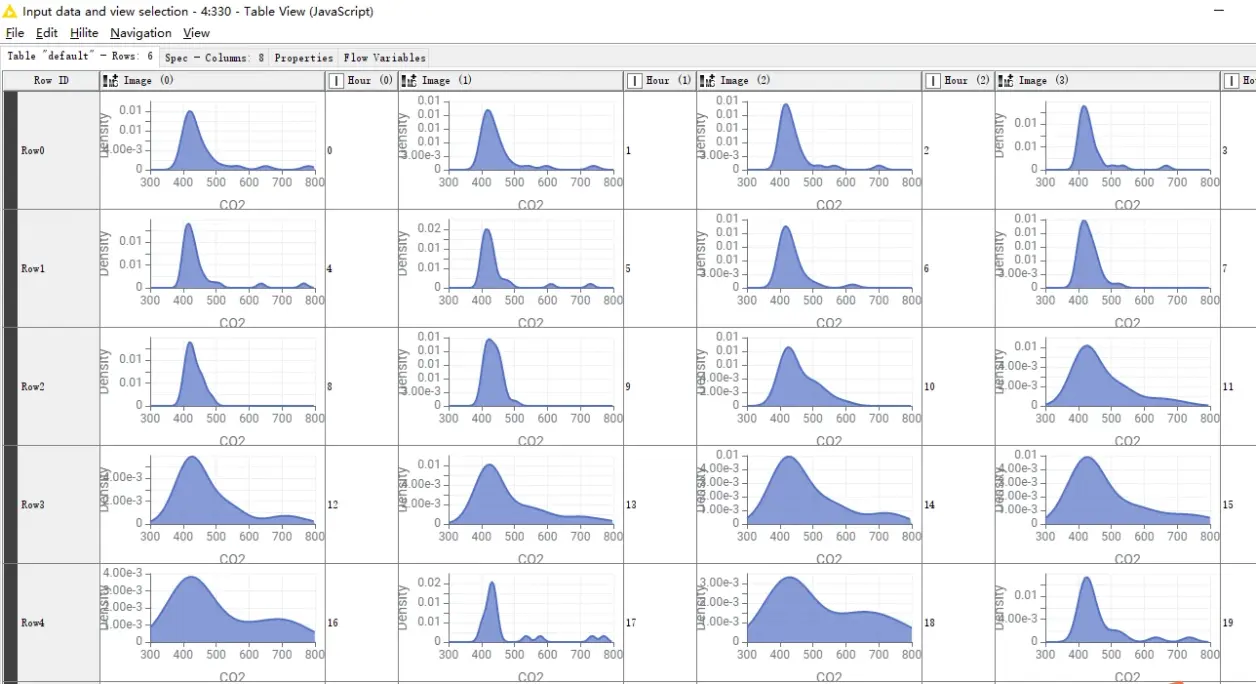This screenshot has width=1256, height=684.
Task: Switch to the Properties tab
Action: pyautogui.click(x=304, y=58)
